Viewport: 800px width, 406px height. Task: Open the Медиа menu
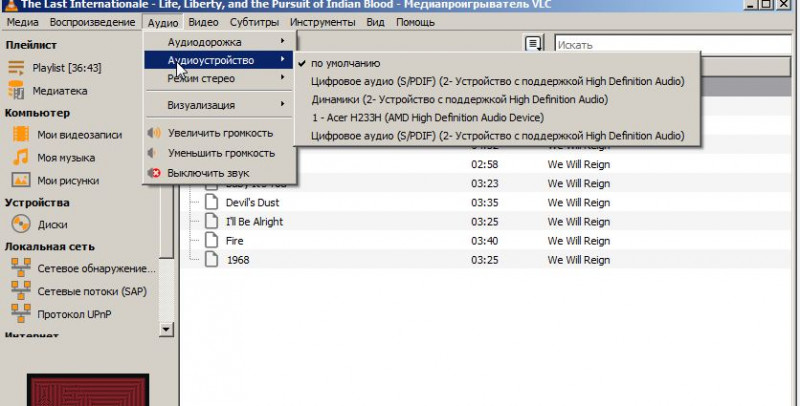pyautogui.click(x=22, y=22)
